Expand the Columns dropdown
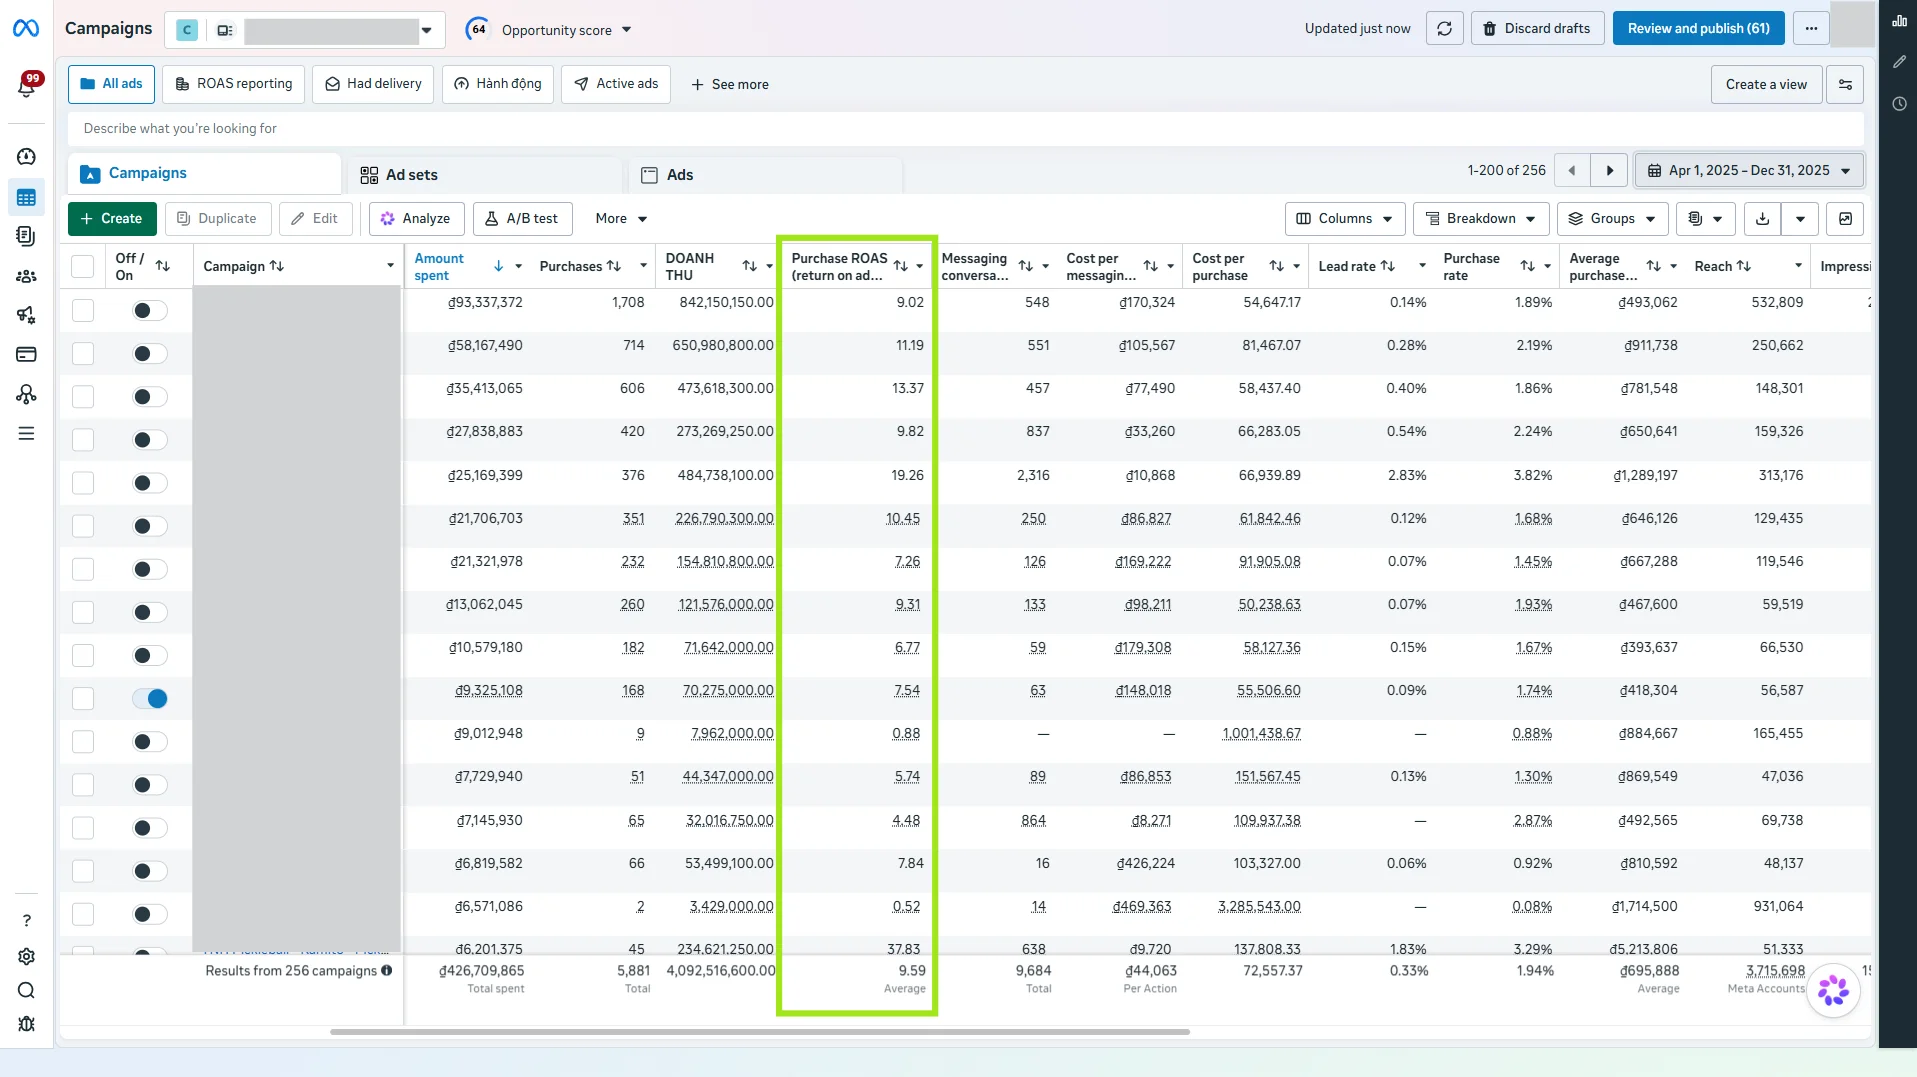Viewport: 1917px width, 1077px height. 1344,219
